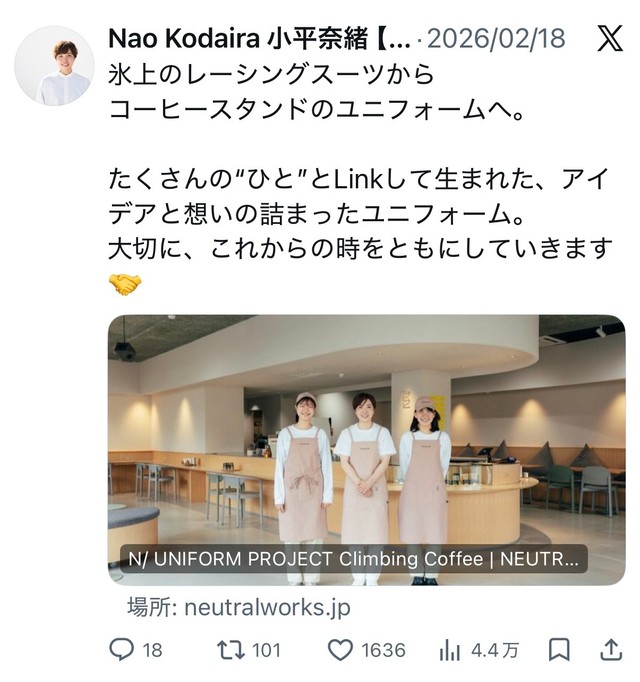The image size is (640, 682).
Task: Like the post with the heart icon
Action: coord(340,650)
